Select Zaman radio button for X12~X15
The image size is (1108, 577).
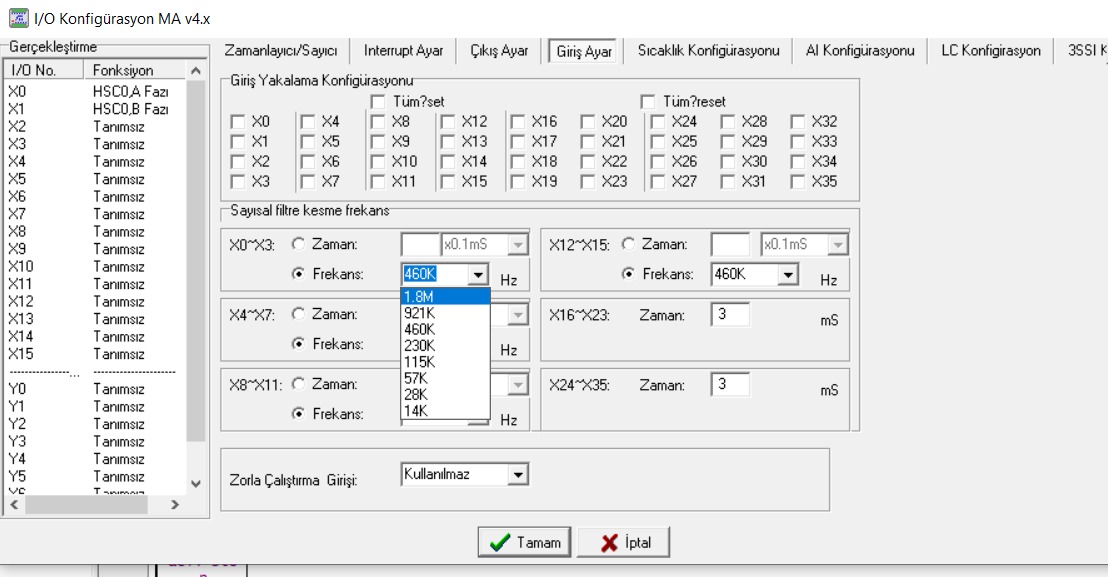(x=628, y=244)
